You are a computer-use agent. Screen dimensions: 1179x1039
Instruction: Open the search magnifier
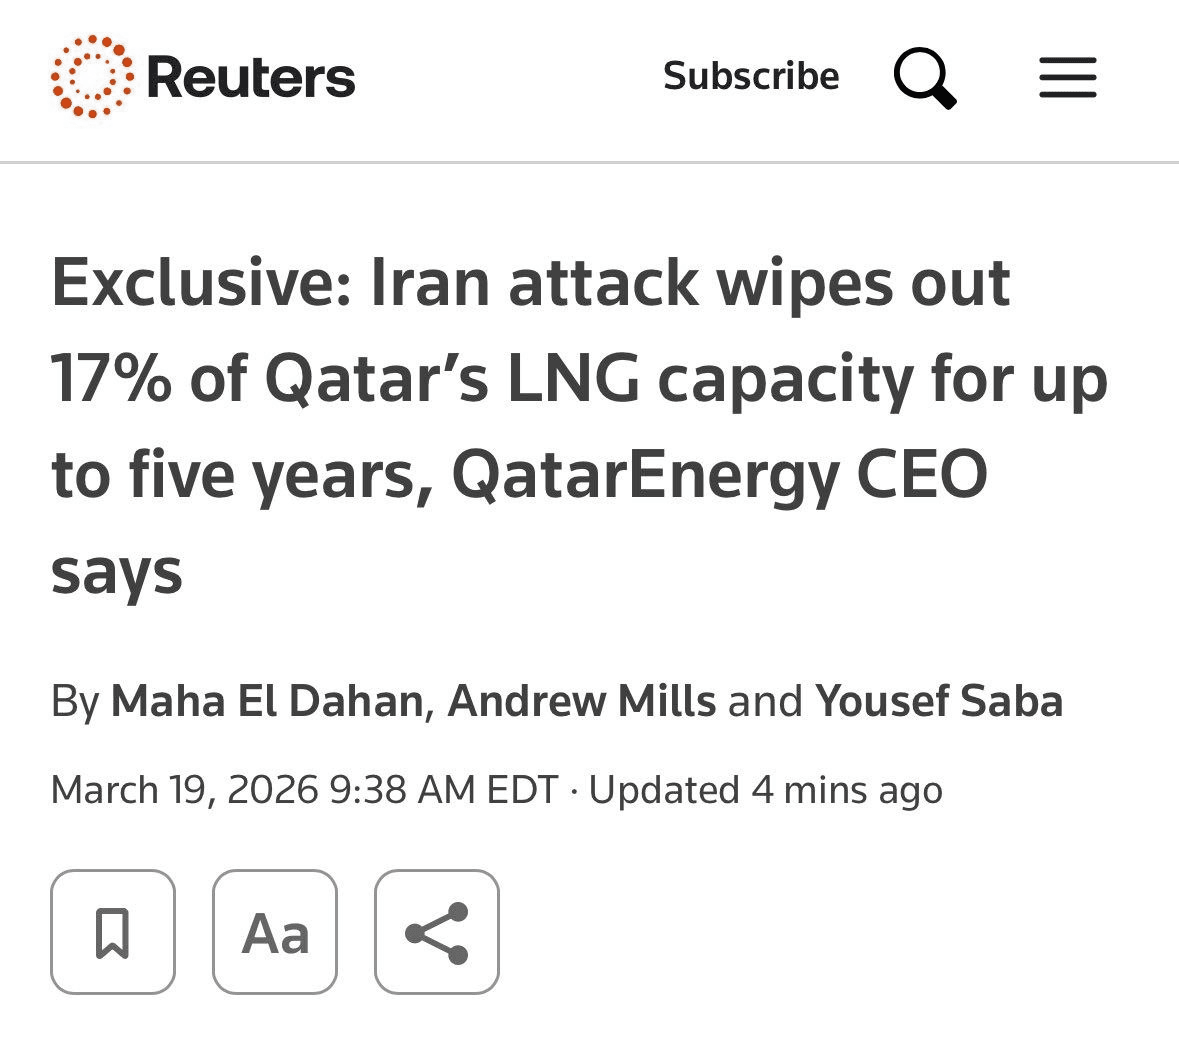coord(924,79)
